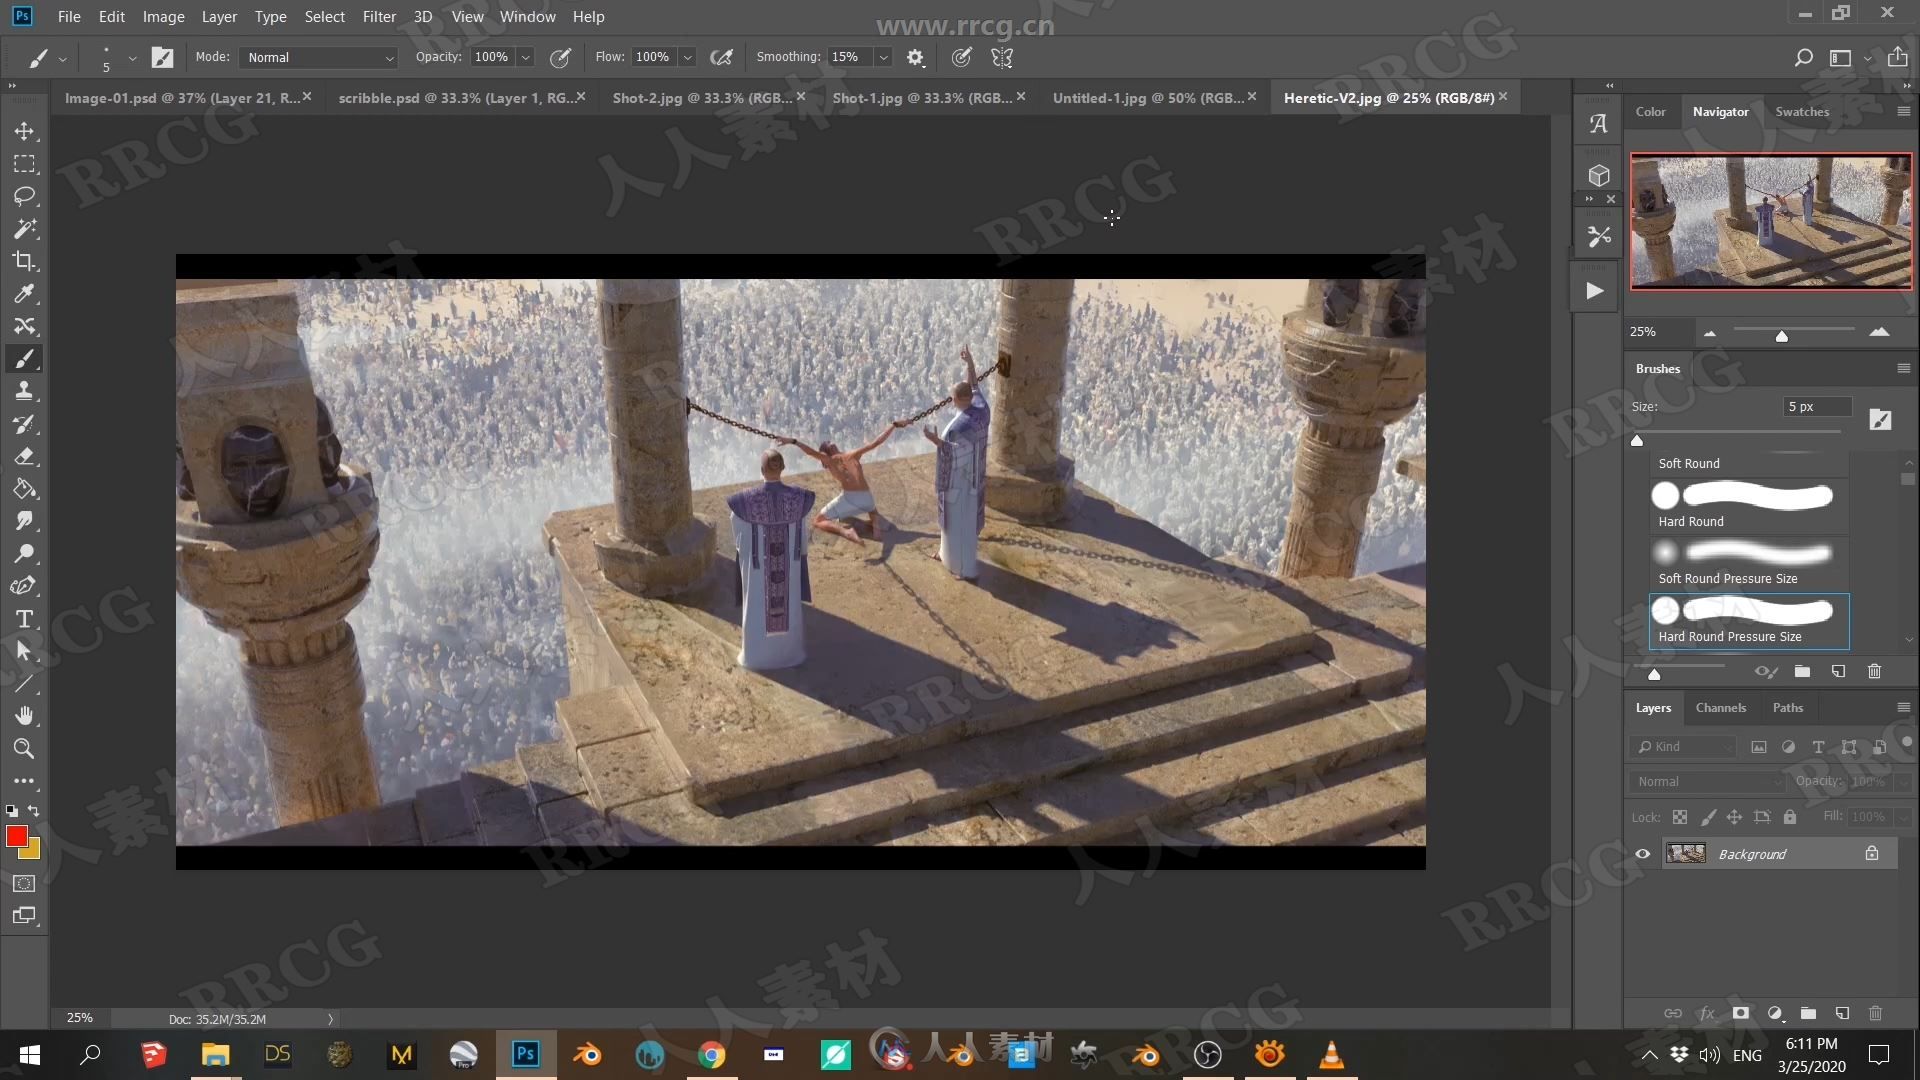Click status bar arrow beside Doc size
Viewport: 1920px width, 1080px height.
click(330, 1019)
